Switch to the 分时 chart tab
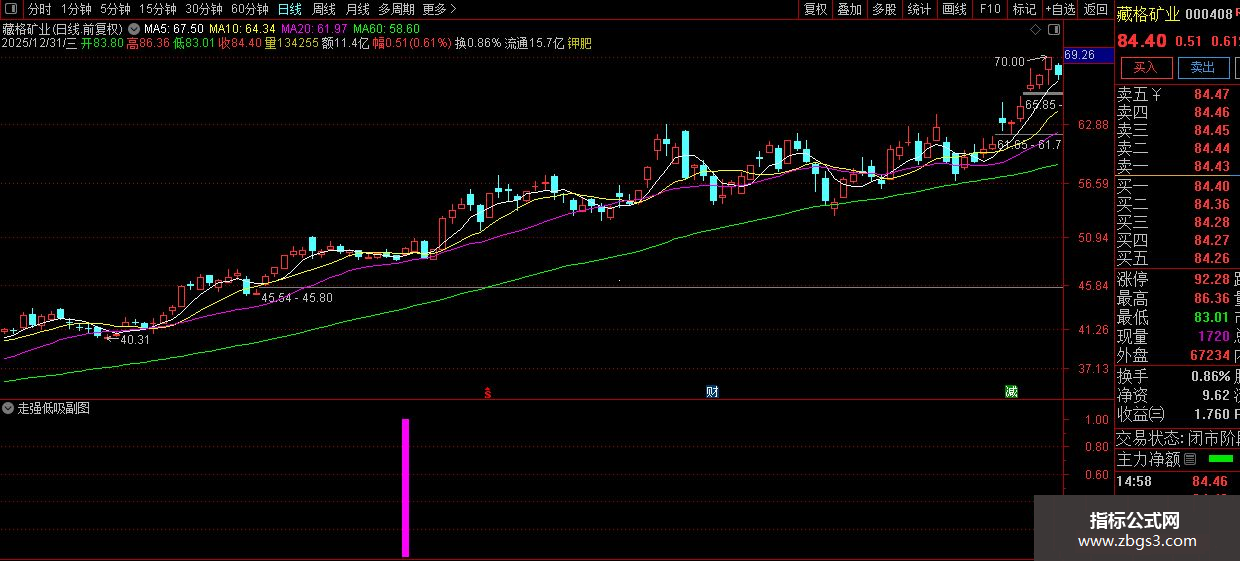The image size is (1240, 561). [39, 9]
